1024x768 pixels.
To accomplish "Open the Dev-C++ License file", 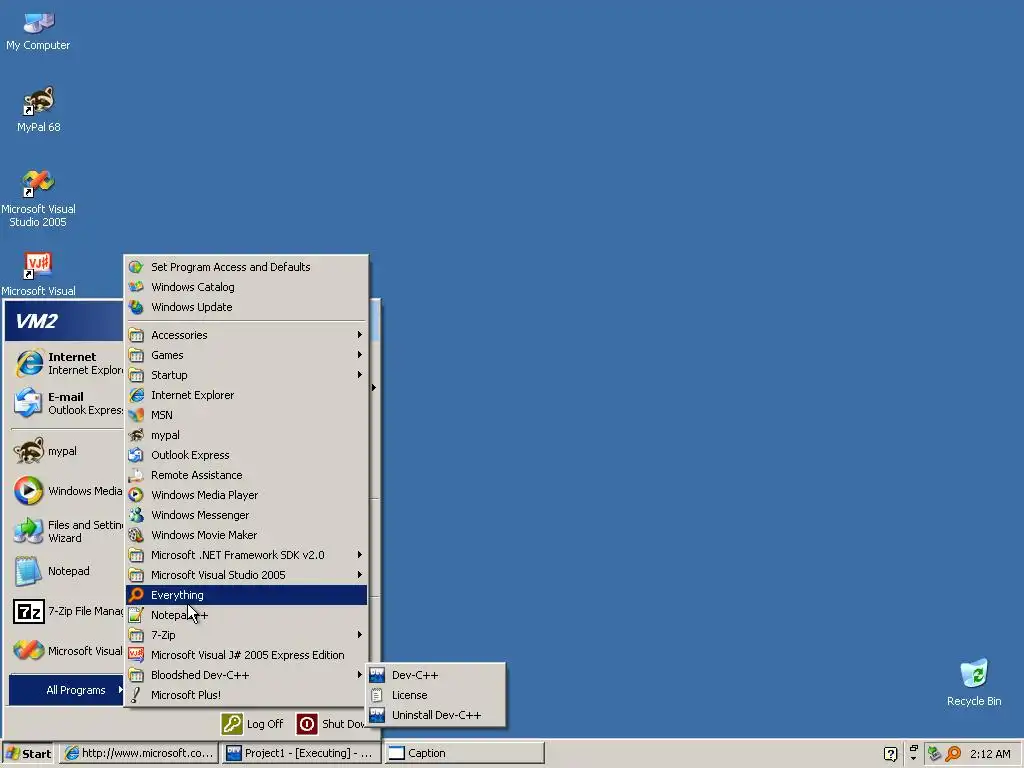I will point(436,696).
